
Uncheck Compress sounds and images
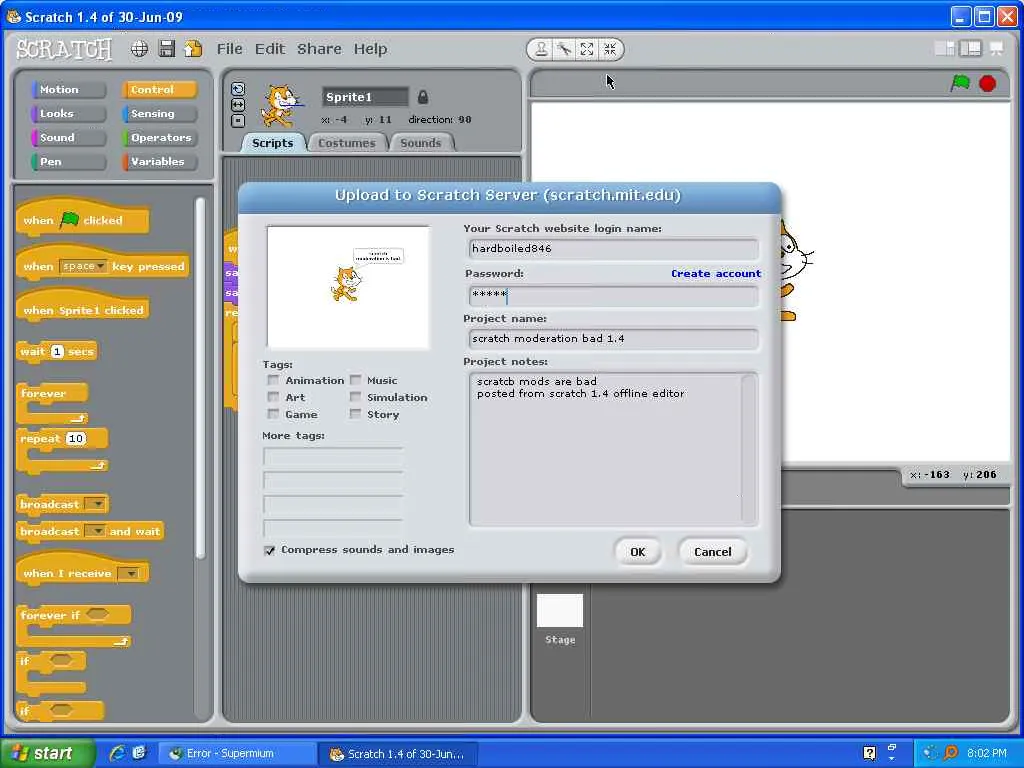tap(270, 550)
